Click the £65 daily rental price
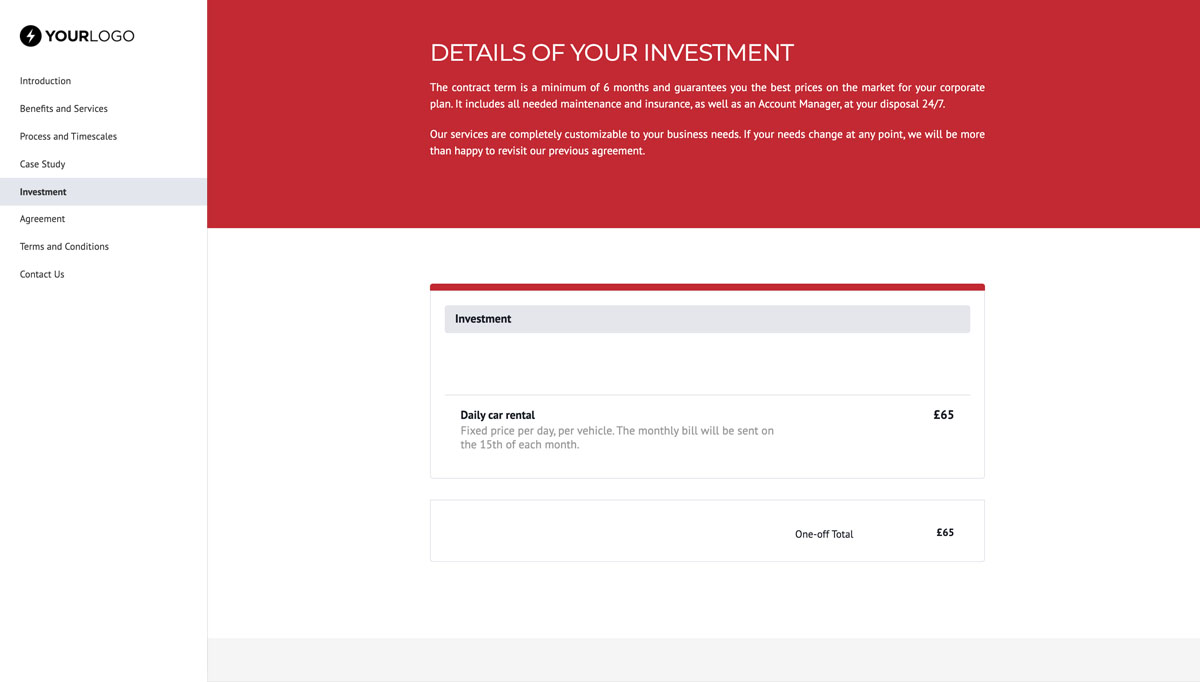The height and width of the screenshot is (682, 1200). coord(943,415)
